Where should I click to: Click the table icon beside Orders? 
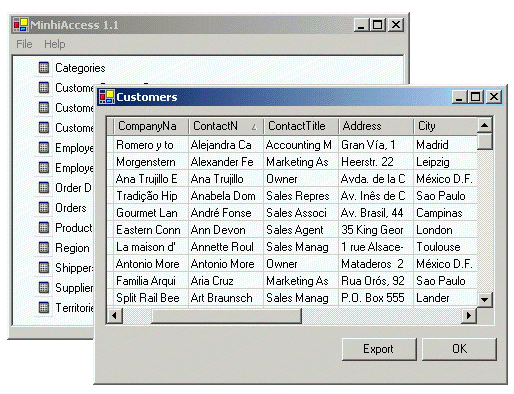click(x=44, y=208)
